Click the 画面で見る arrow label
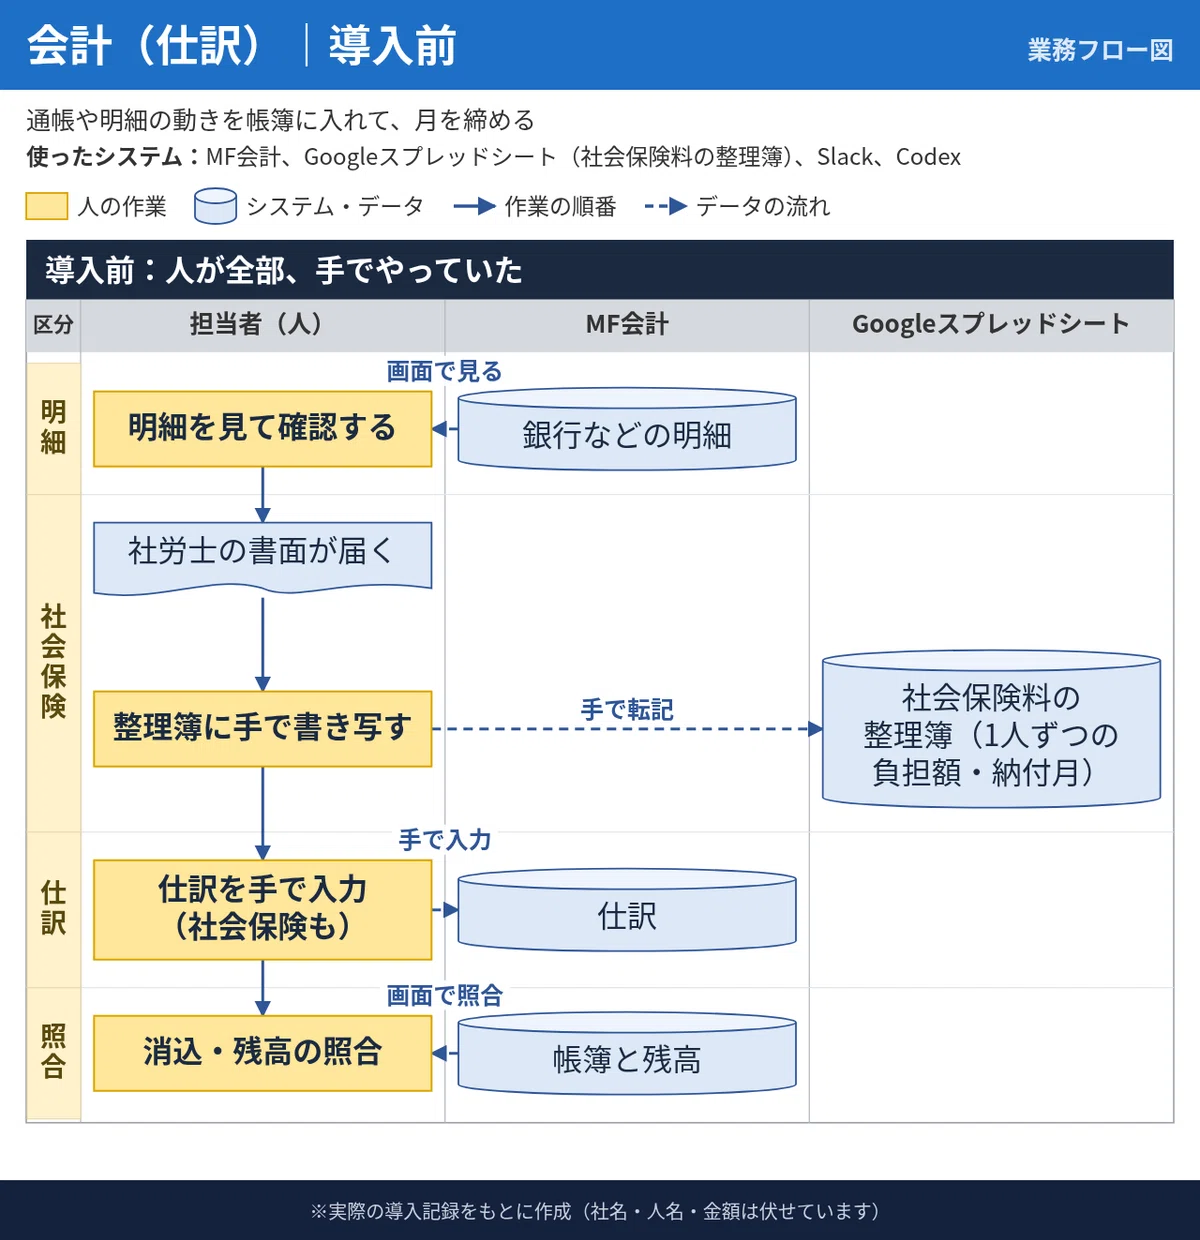 coord(444,371)
